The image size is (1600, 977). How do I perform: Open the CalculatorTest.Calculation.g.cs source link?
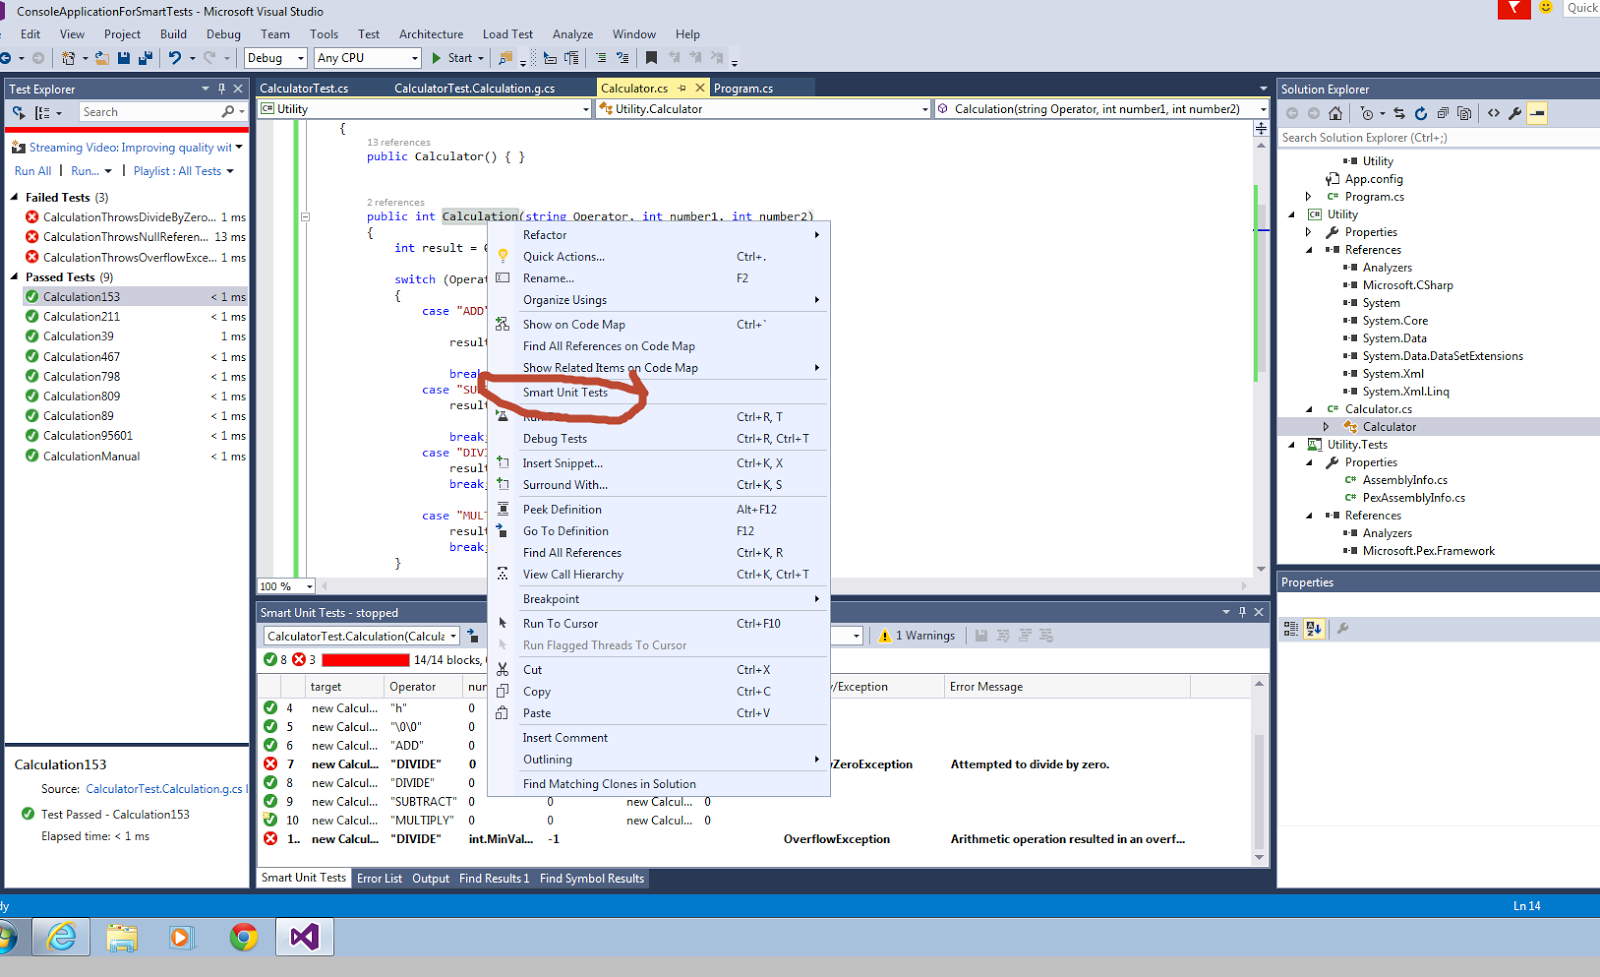click(164, 789)
